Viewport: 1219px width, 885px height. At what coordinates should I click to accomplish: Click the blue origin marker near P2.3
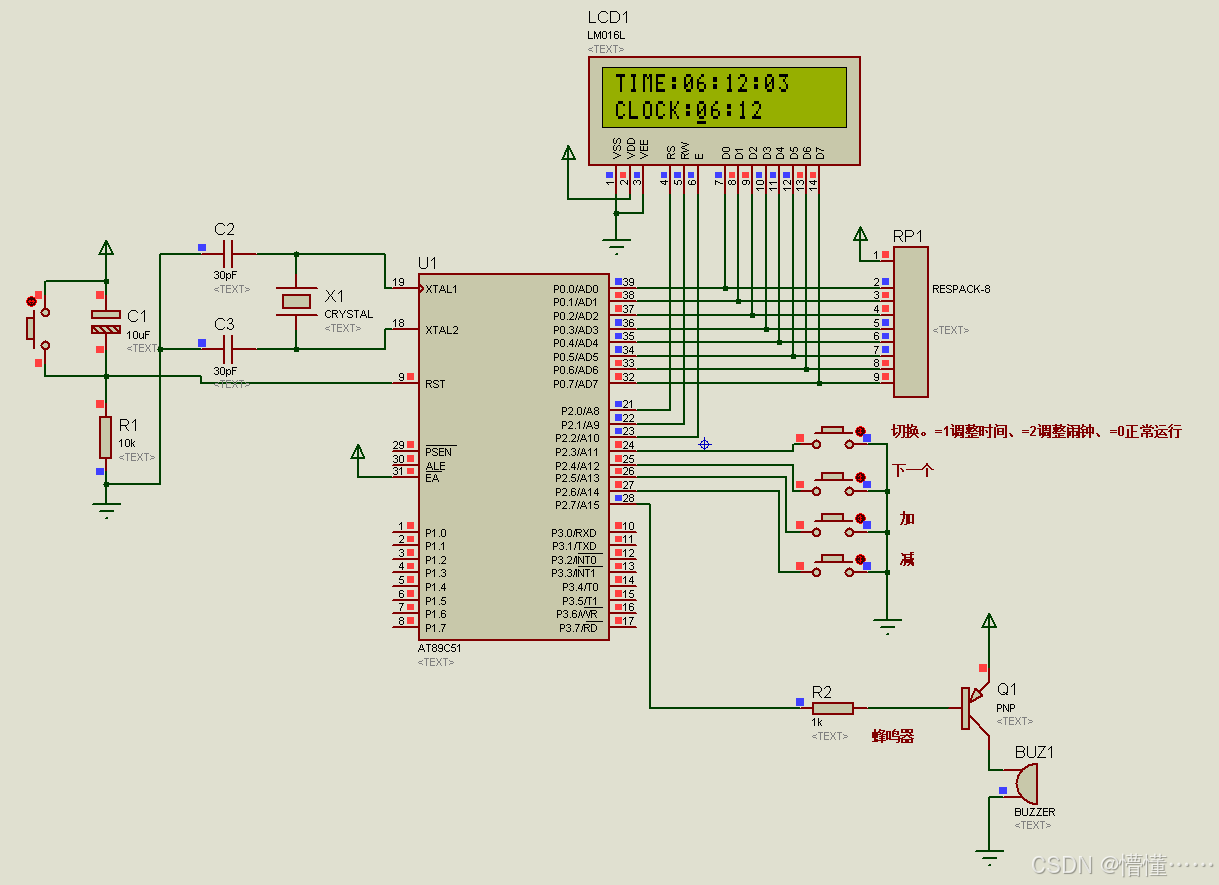(x=704, y=443)
